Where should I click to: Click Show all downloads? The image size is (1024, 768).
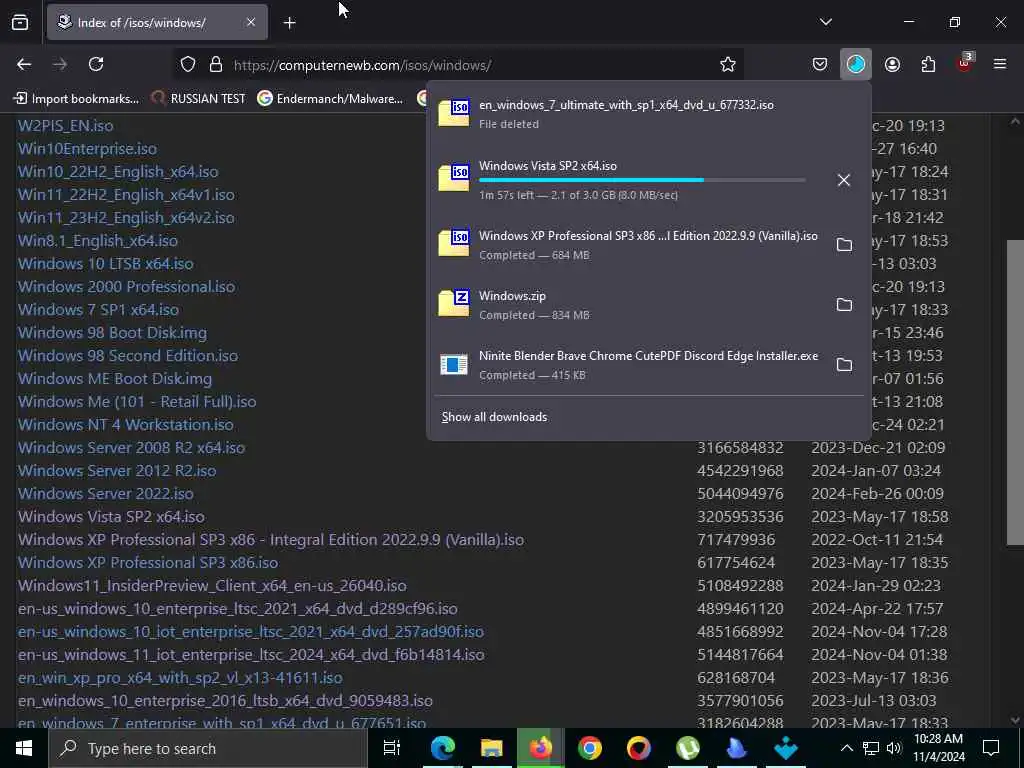[494, 417]
